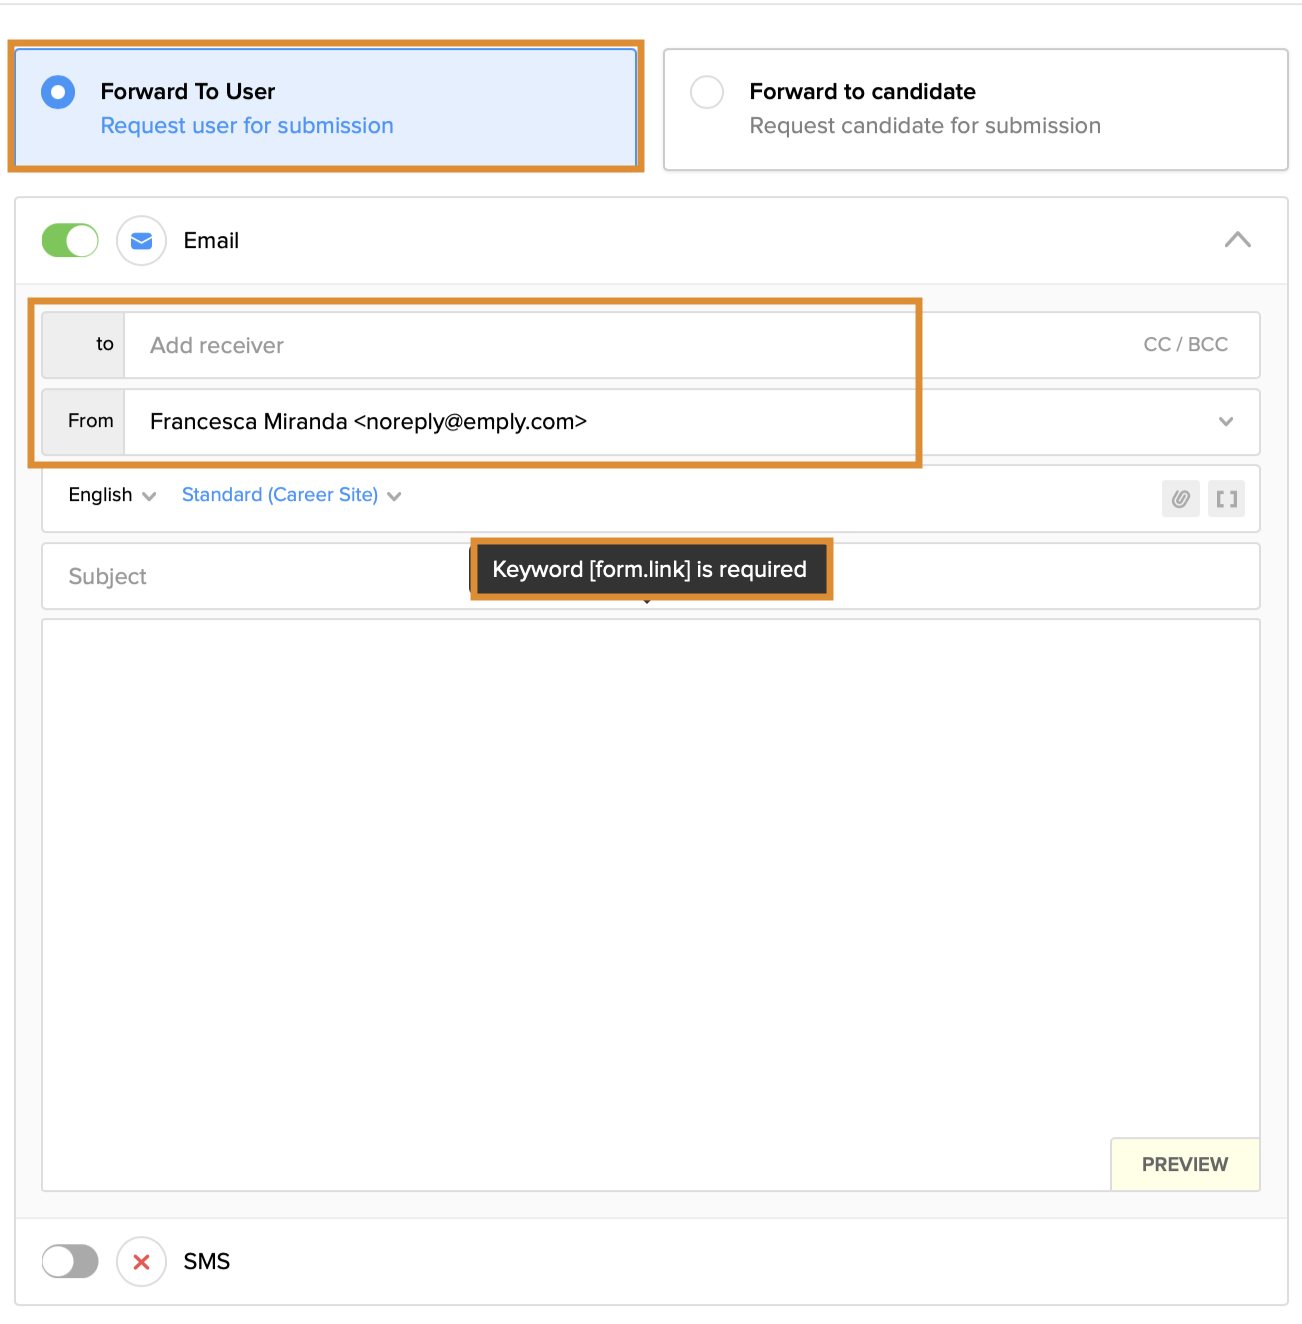Enable the SMS toggle switch
Image resolution: width=1302 pixels, height=1324 pixels.
(70, 1262)
